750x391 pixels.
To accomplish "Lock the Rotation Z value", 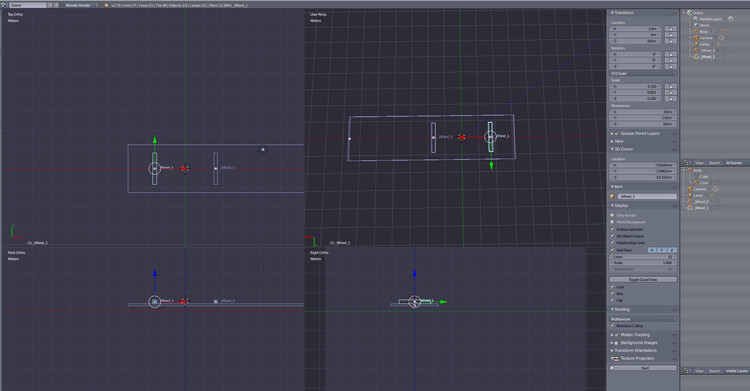I will pos(671,67).
